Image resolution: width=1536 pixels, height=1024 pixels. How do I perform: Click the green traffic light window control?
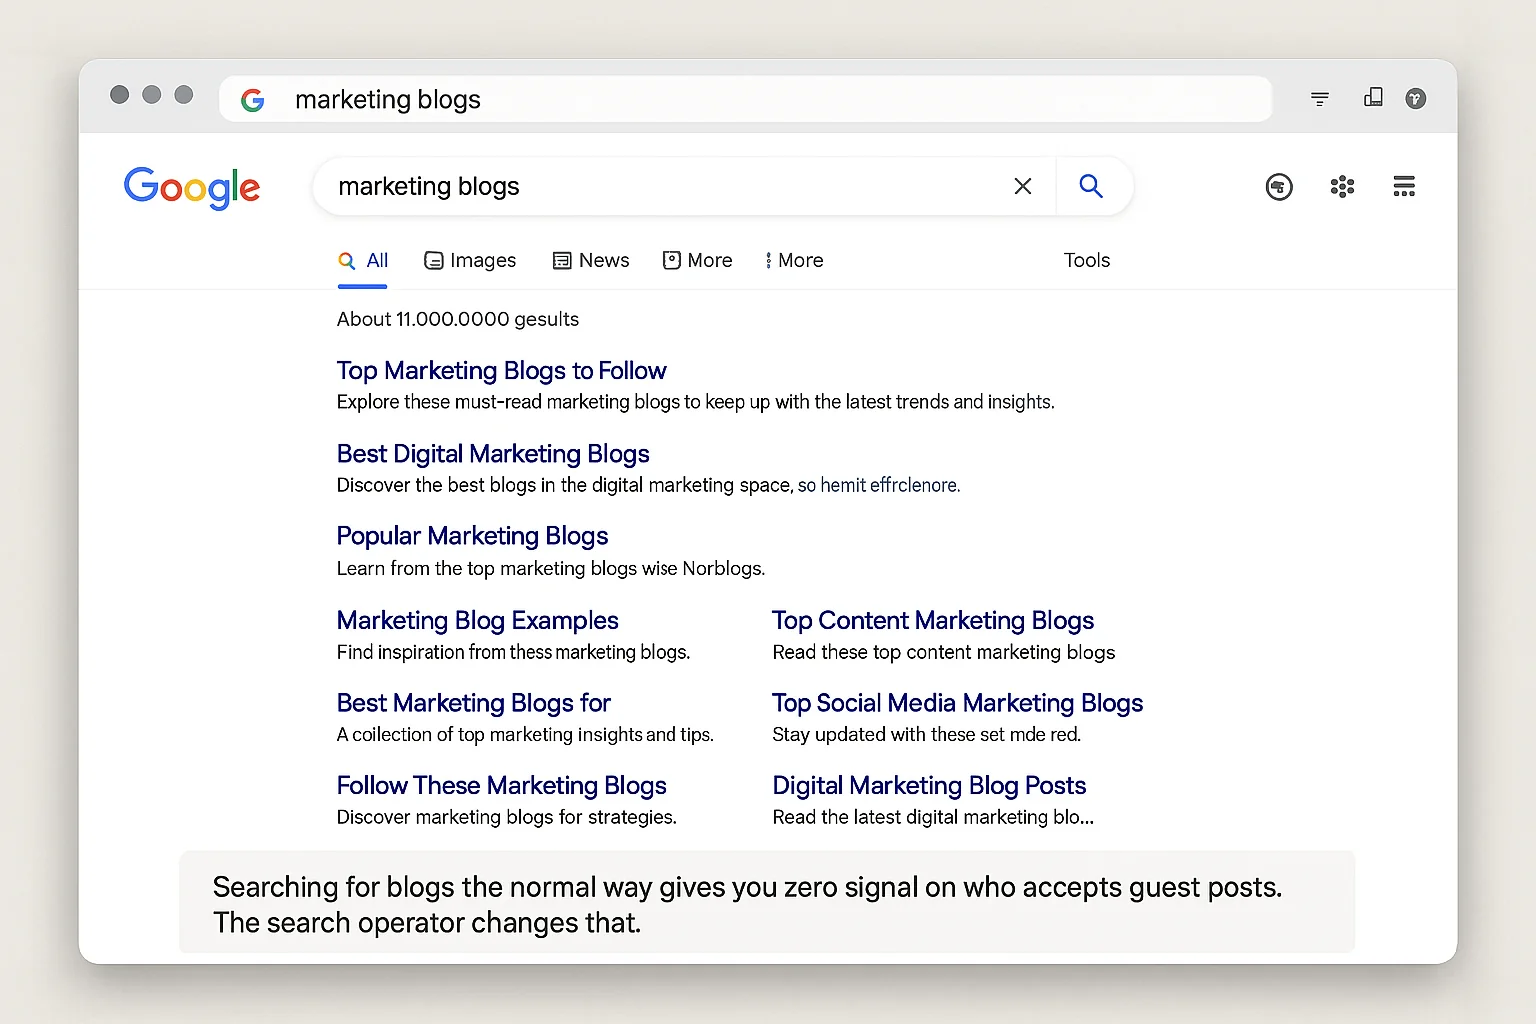(x=184, y=94)
